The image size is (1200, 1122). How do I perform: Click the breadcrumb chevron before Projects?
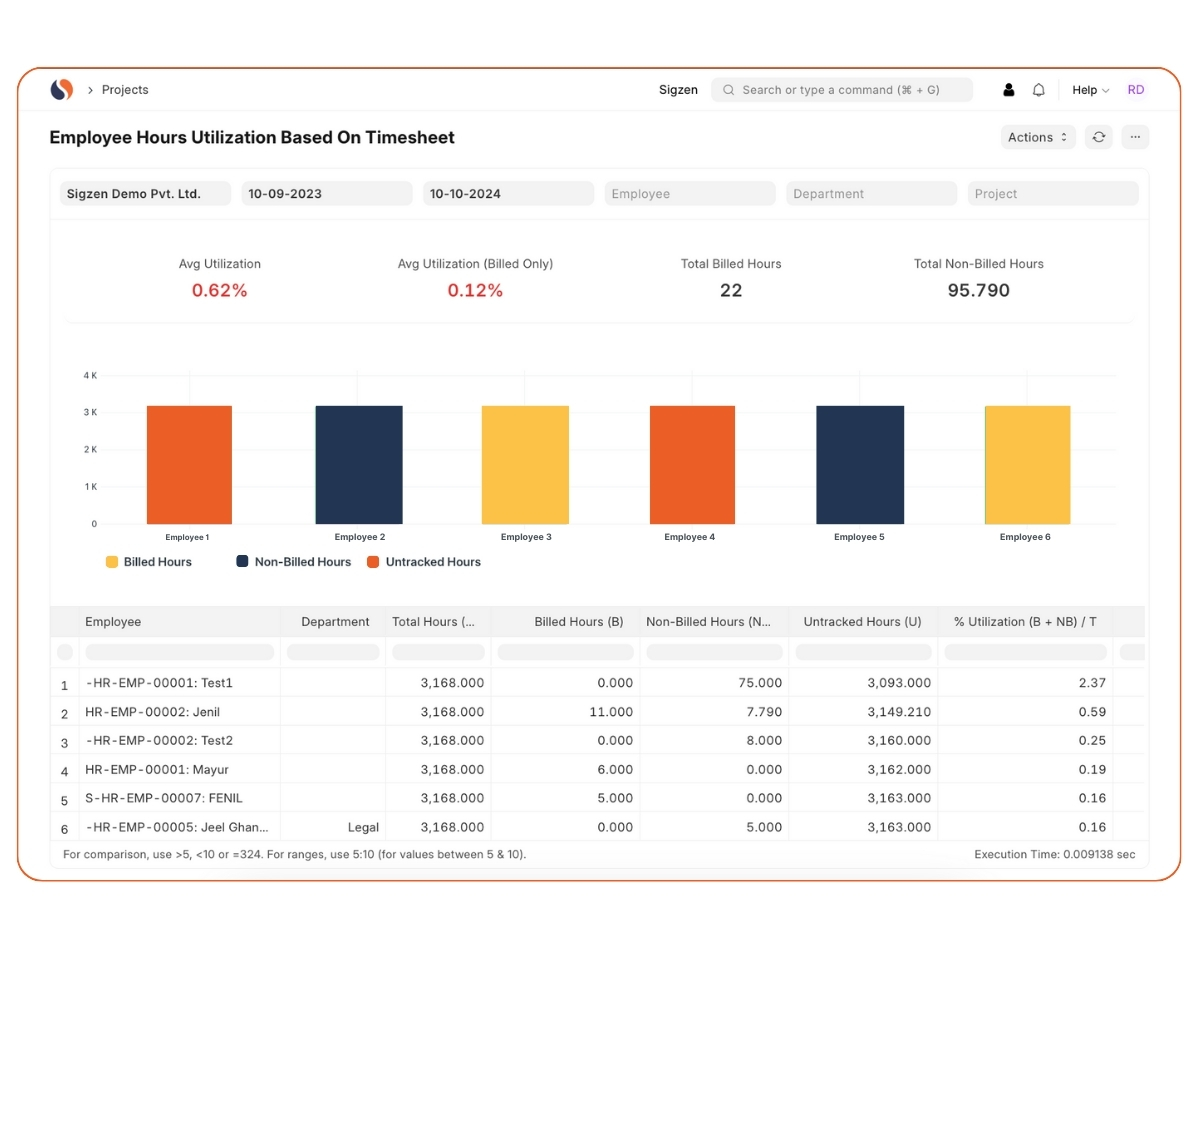tap(90, 90)
